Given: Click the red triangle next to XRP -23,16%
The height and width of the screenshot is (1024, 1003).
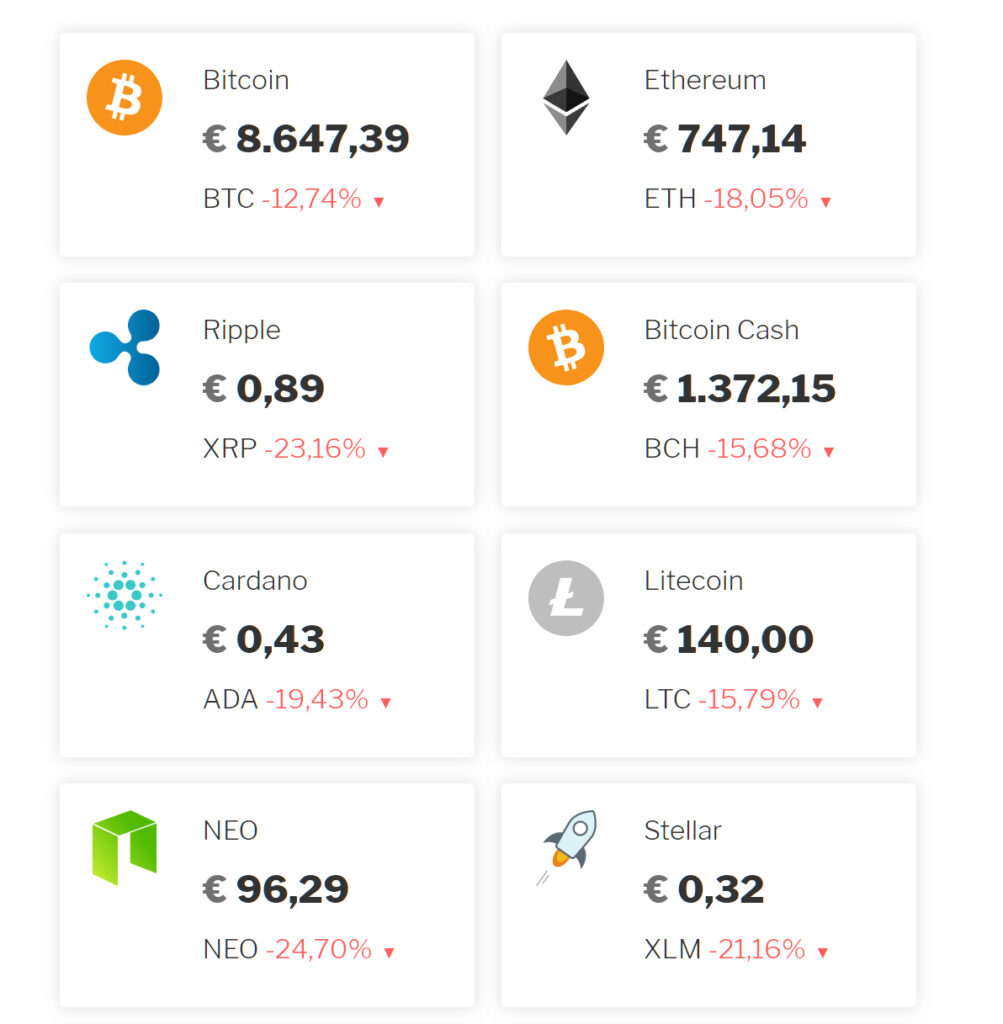Looking at the screenshot, I should (383, 452).
